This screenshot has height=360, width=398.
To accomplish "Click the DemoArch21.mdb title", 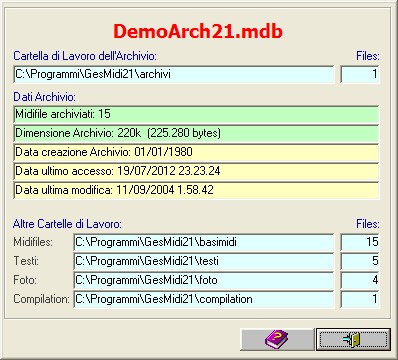I will (x=198, y=31).
